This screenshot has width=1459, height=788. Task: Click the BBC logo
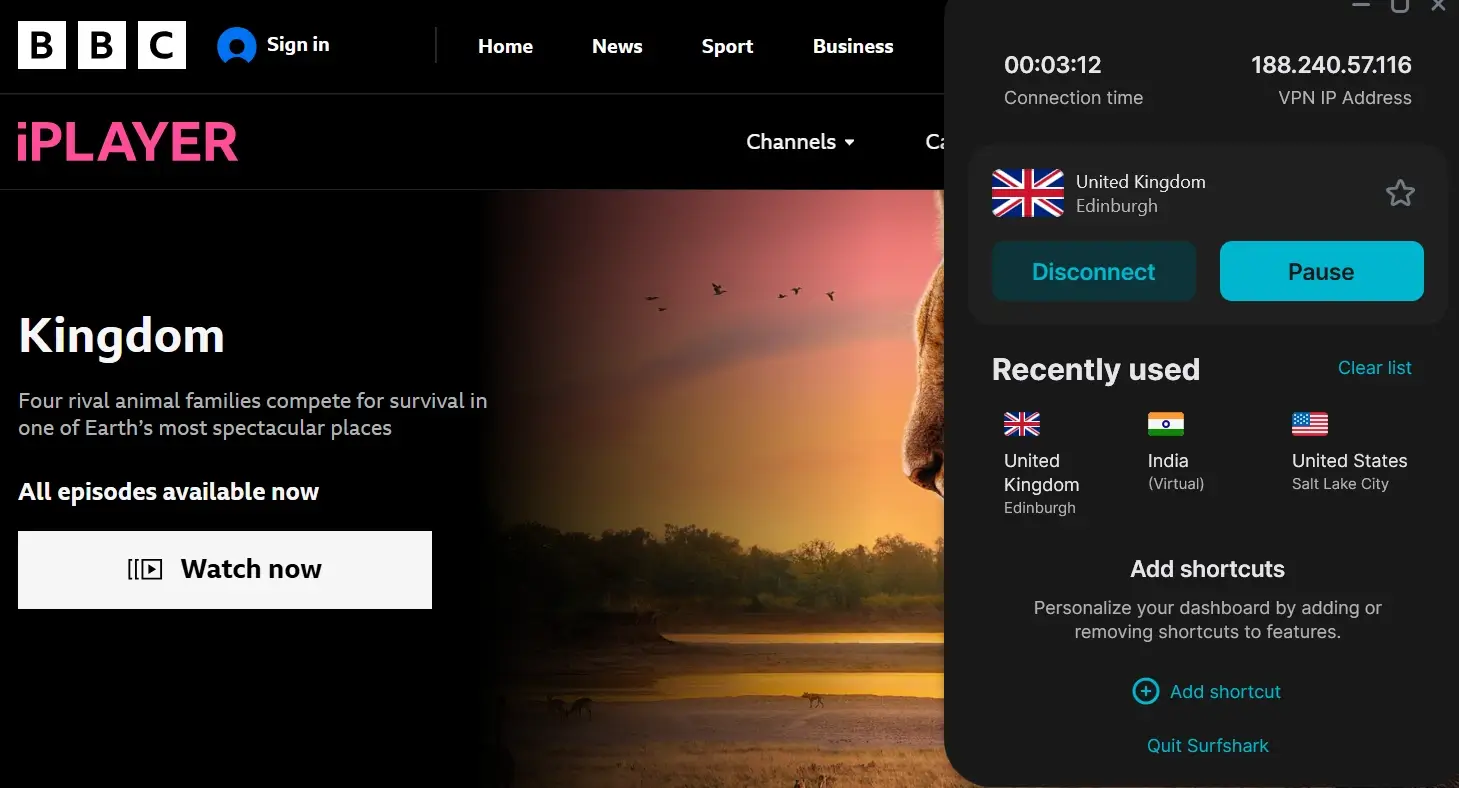pyautogui.click(x=100, y=45)
